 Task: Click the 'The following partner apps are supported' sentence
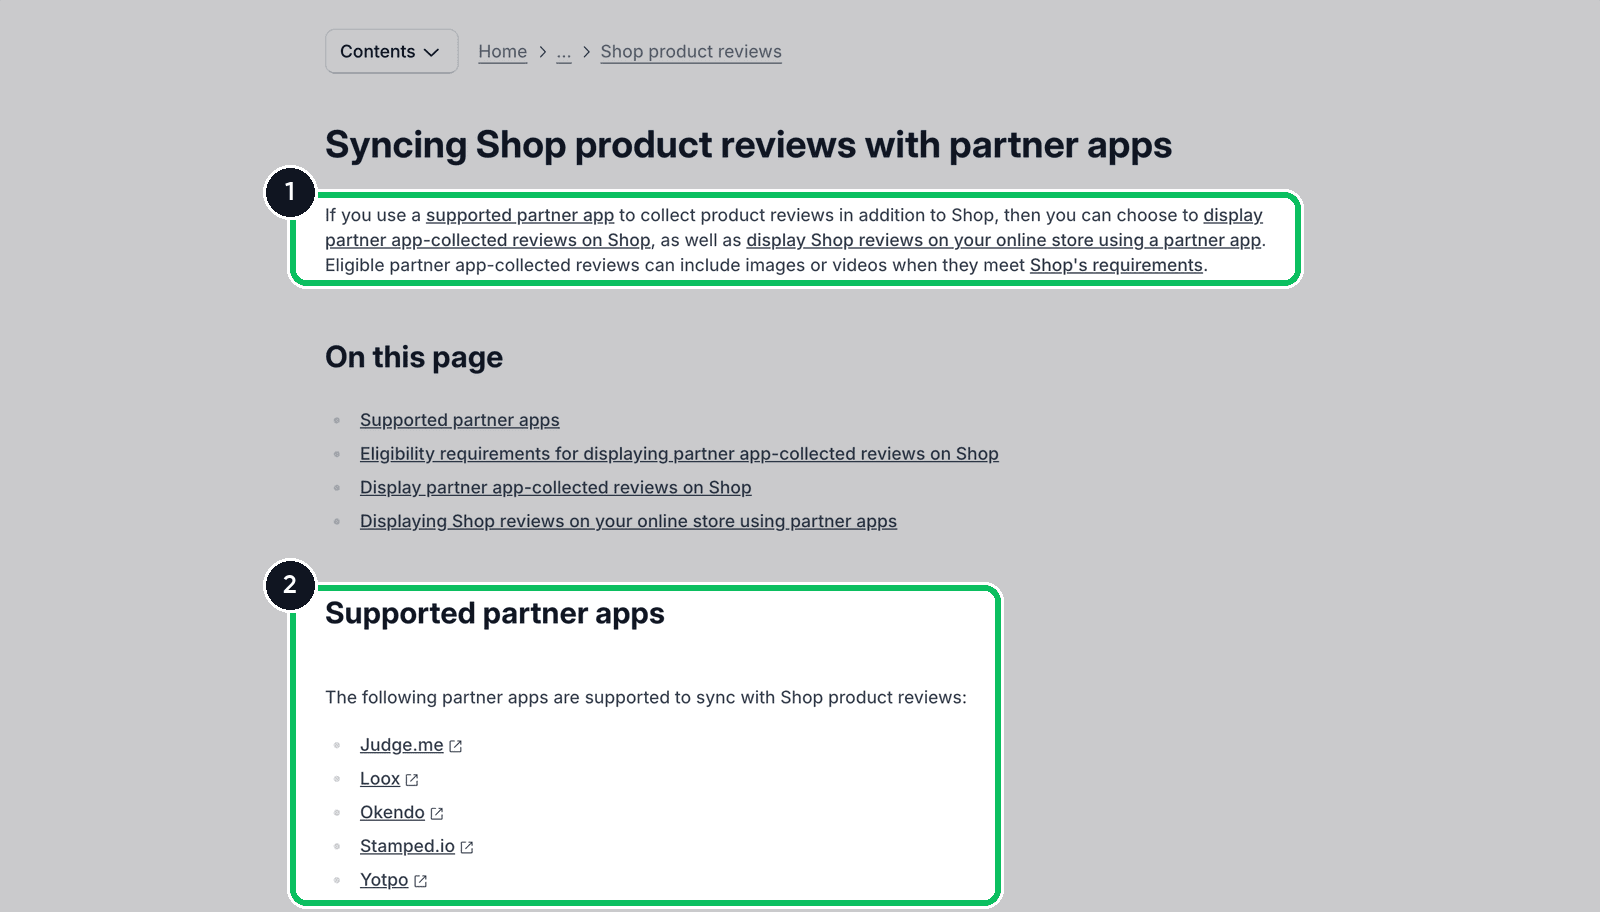tap(646, 697)
